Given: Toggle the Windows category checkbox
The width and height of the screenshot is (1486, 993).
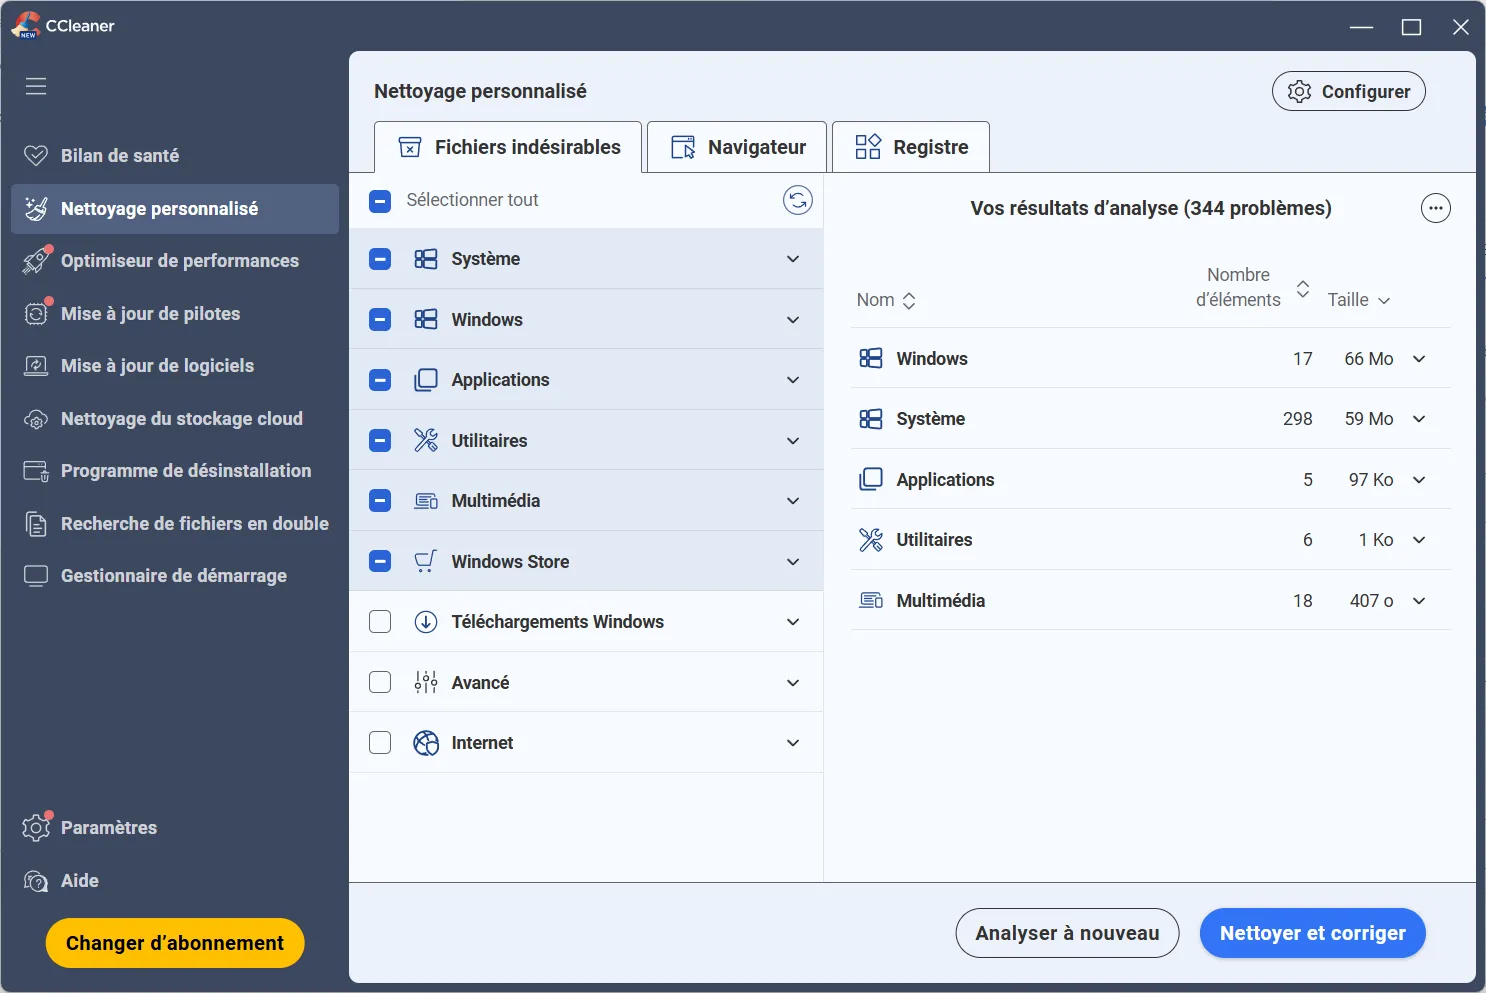Looking at the screenshot, I should click(380, 320).
